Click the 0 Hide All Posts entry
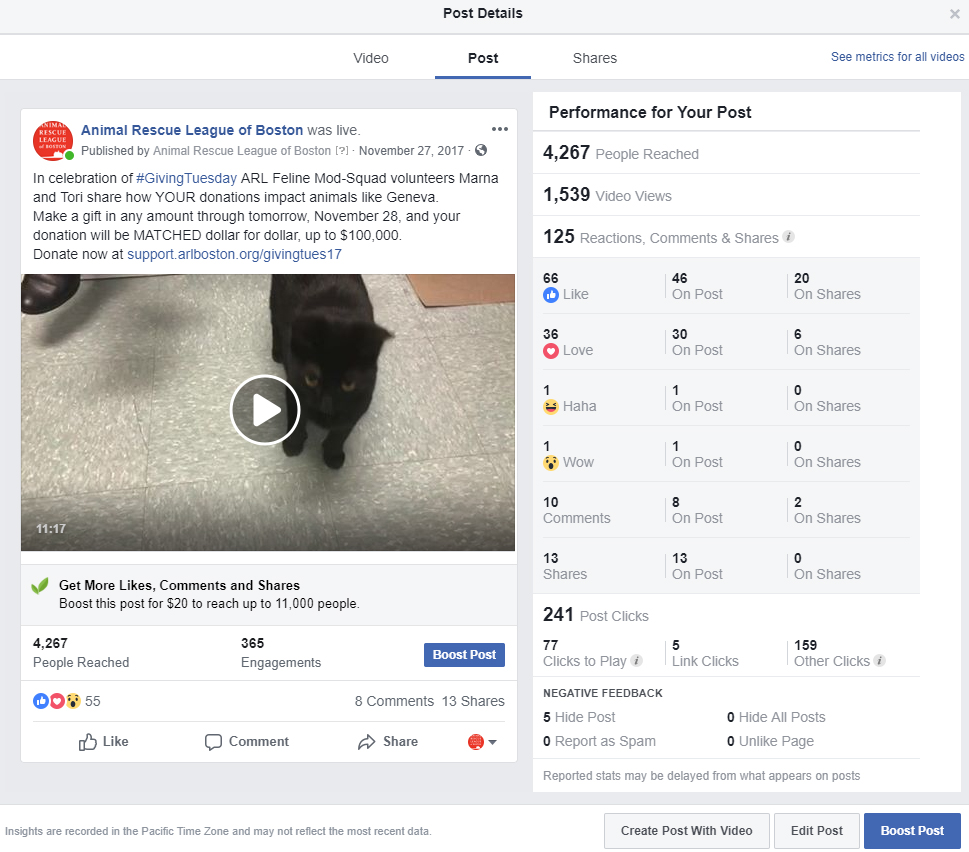The width and height of the screenshot is (969, 852). point(776,717)
